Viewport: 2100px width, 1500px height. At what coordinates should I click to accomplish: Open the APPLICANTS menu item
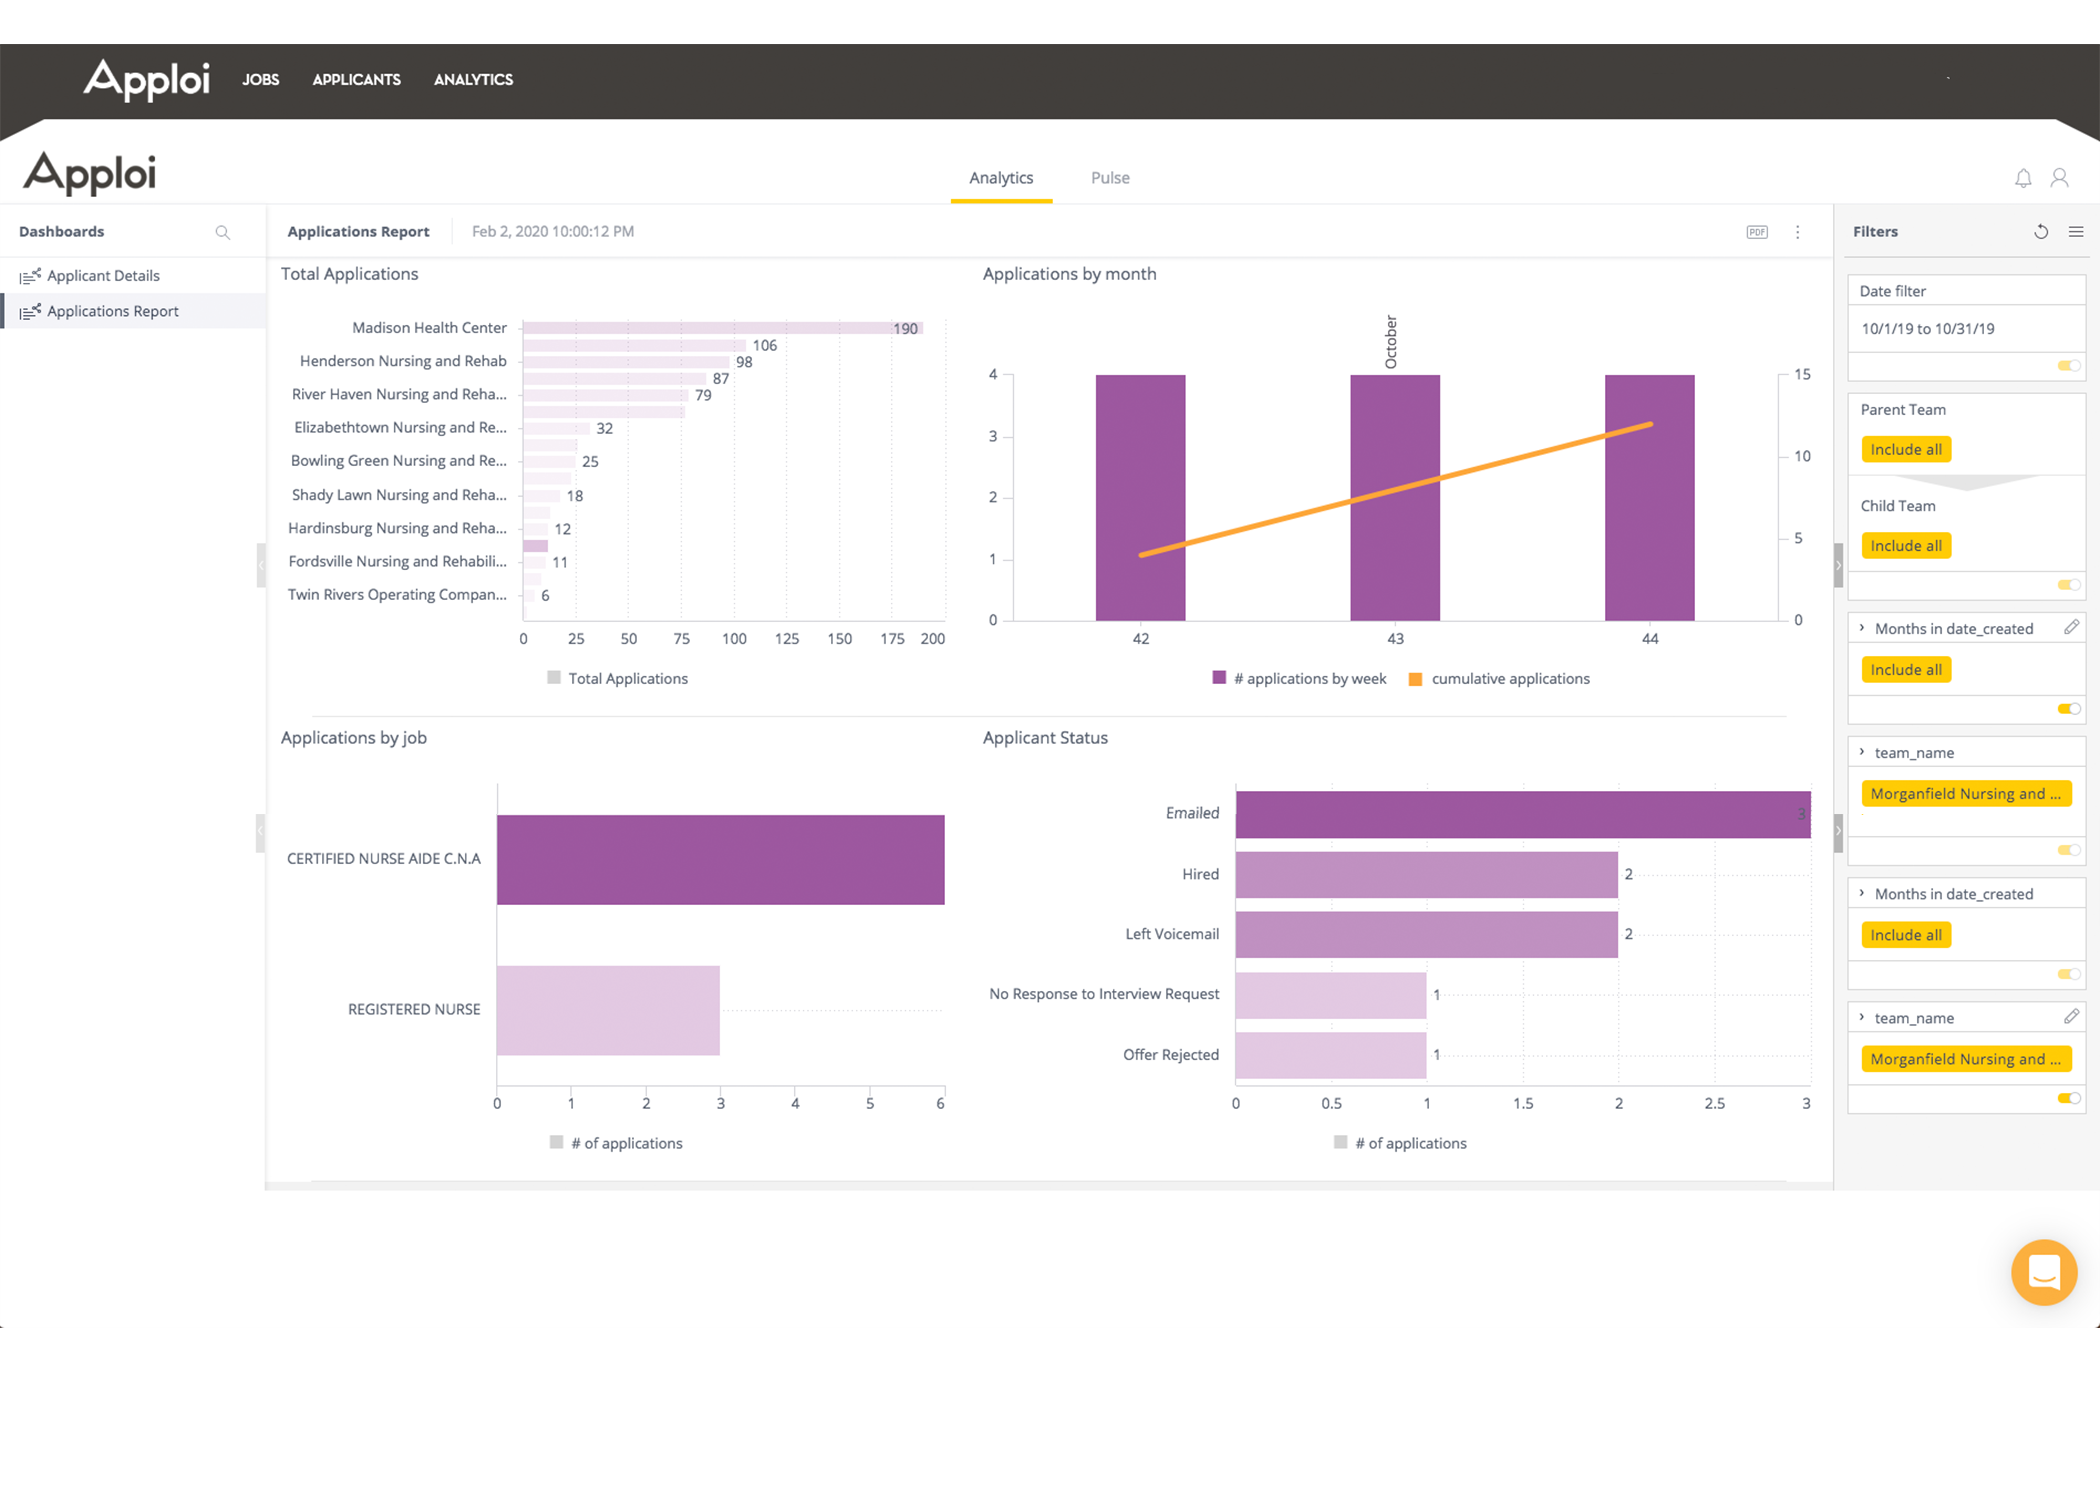pyautogui.click(x=356, y=80)
